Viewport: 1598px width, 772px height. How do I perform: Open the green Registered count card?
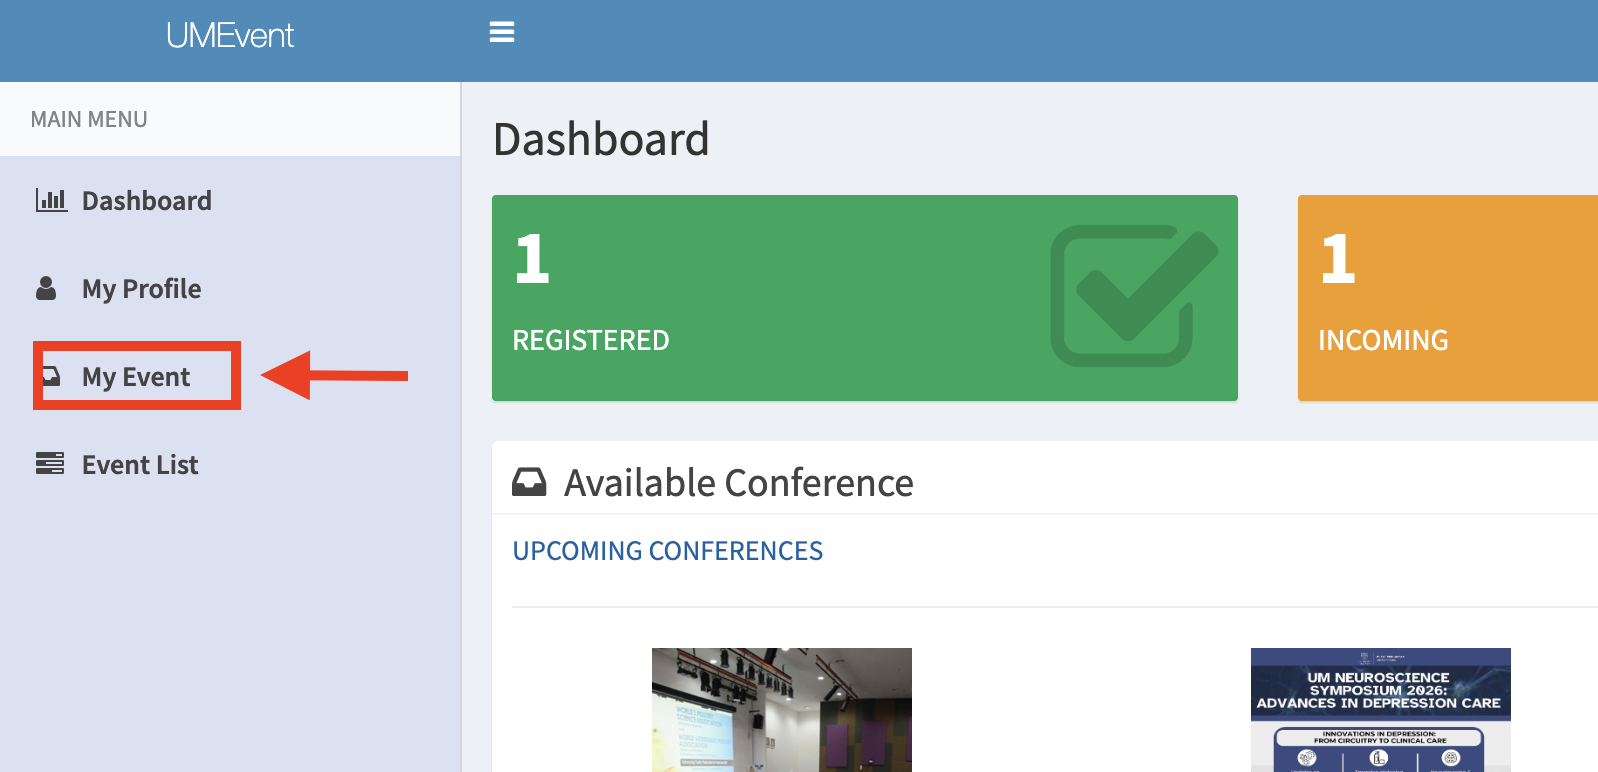click(865, 298)
